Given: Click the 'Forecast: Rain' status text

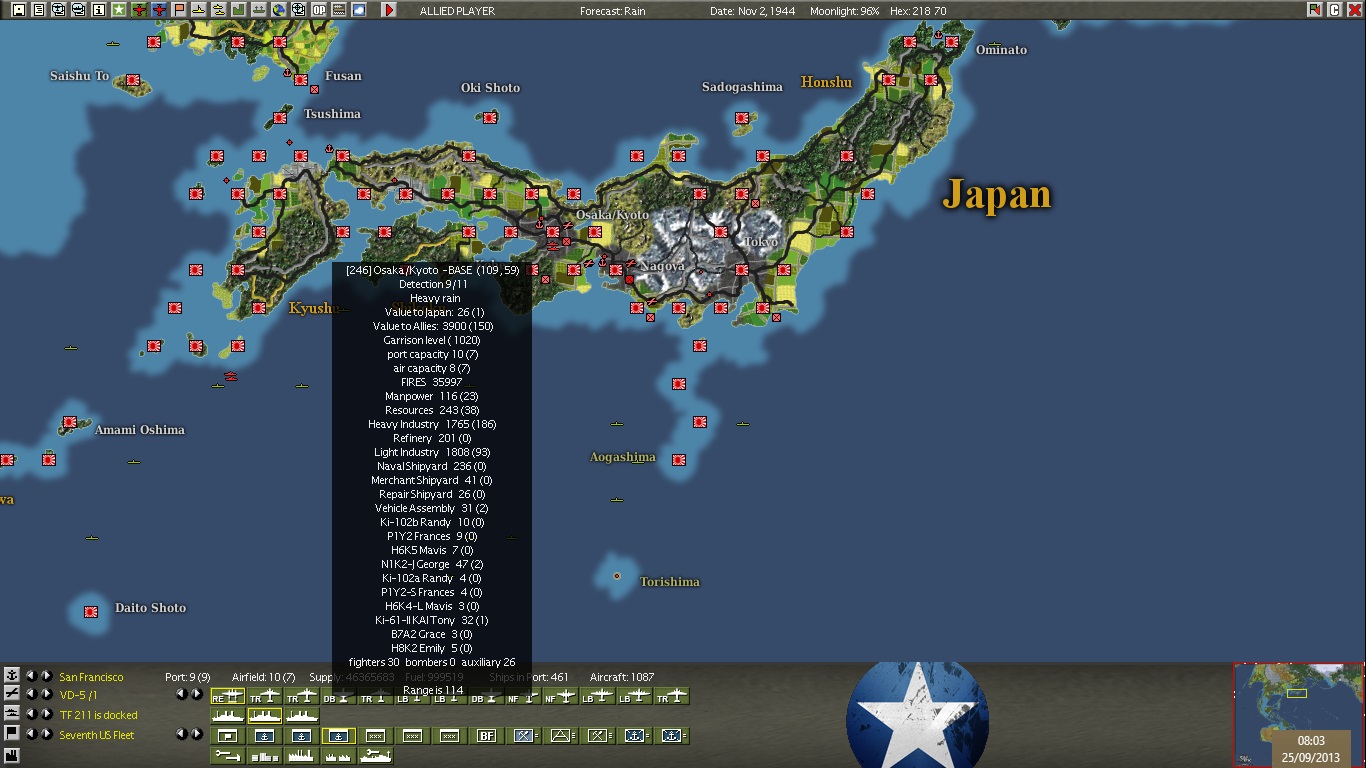Looking at the screenshot, I should pos(613,11).
